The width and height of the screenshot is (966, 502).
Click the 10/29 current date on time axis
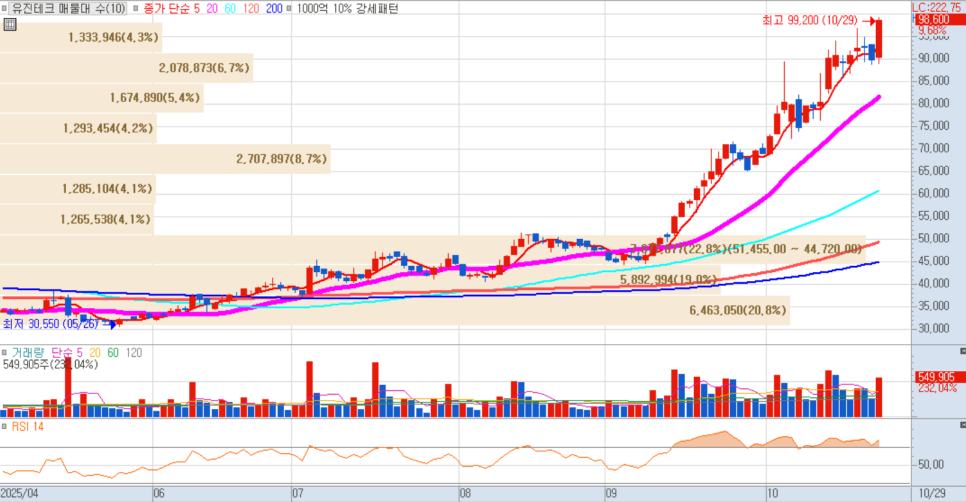tap(932, 493)
